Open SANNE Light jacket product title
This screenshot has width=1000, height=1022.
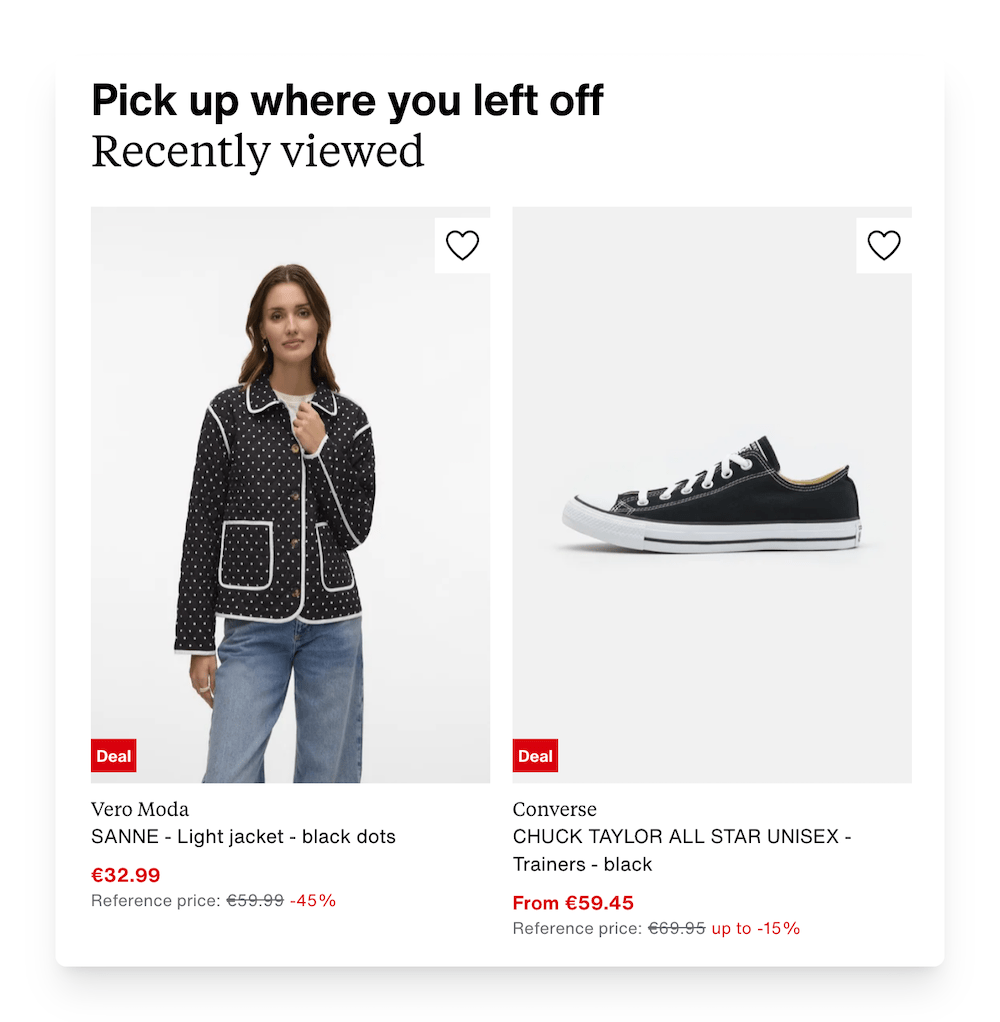tap(243, 836)
